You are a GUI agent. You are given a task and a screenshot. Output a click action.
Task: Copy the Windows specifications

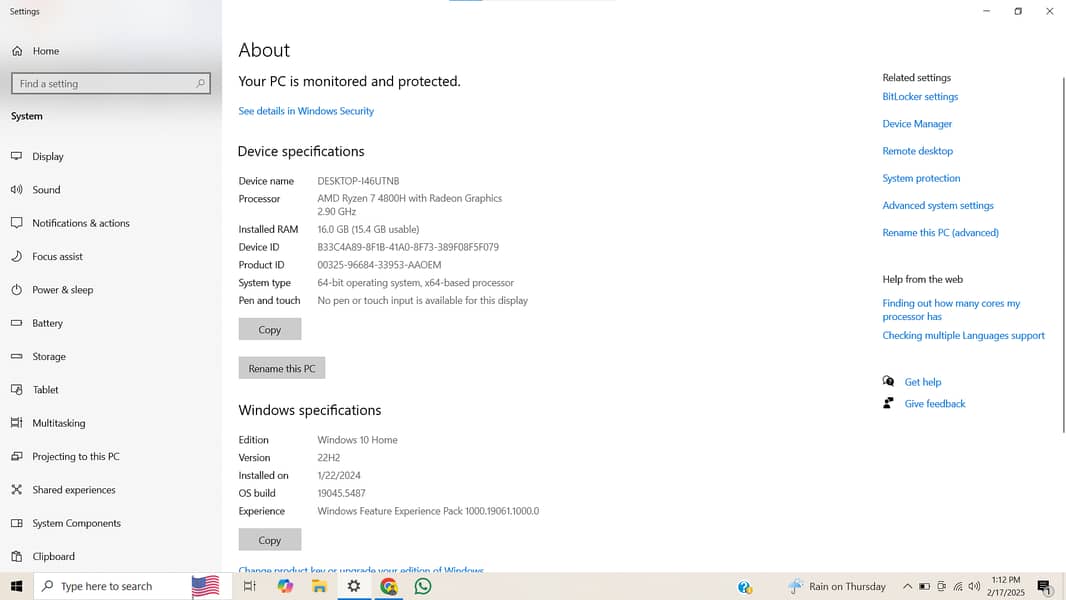(x=269, y=540)
